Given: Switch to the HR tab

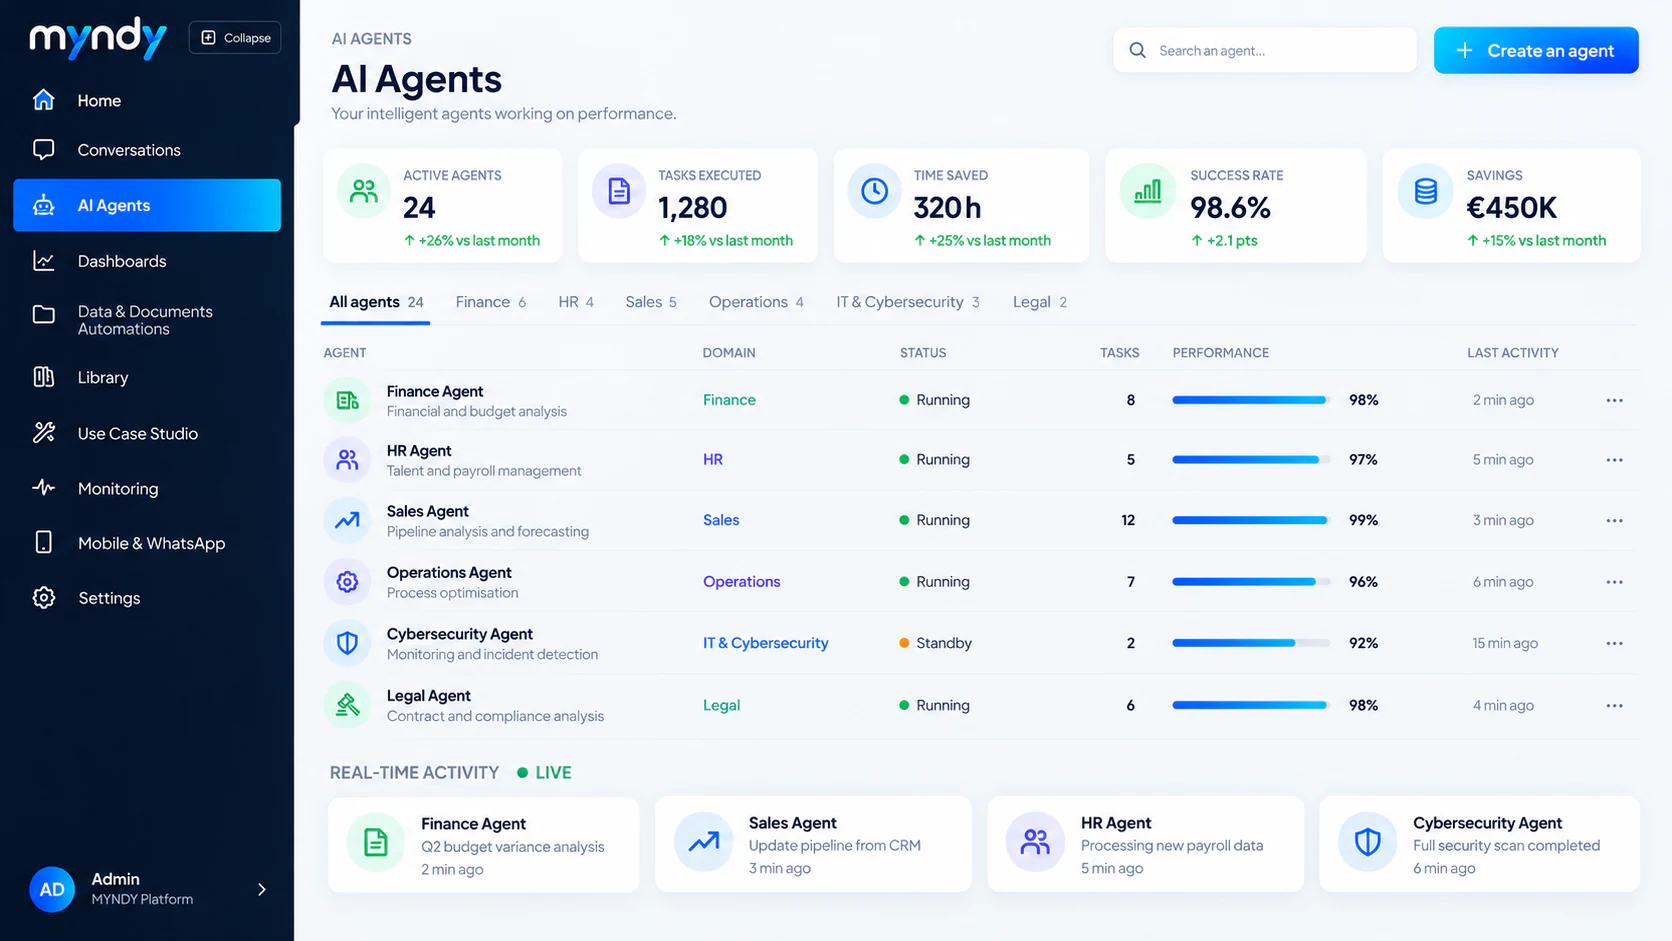Looking at the screenshot, I should pyautogui.click(x=576, y=302).
